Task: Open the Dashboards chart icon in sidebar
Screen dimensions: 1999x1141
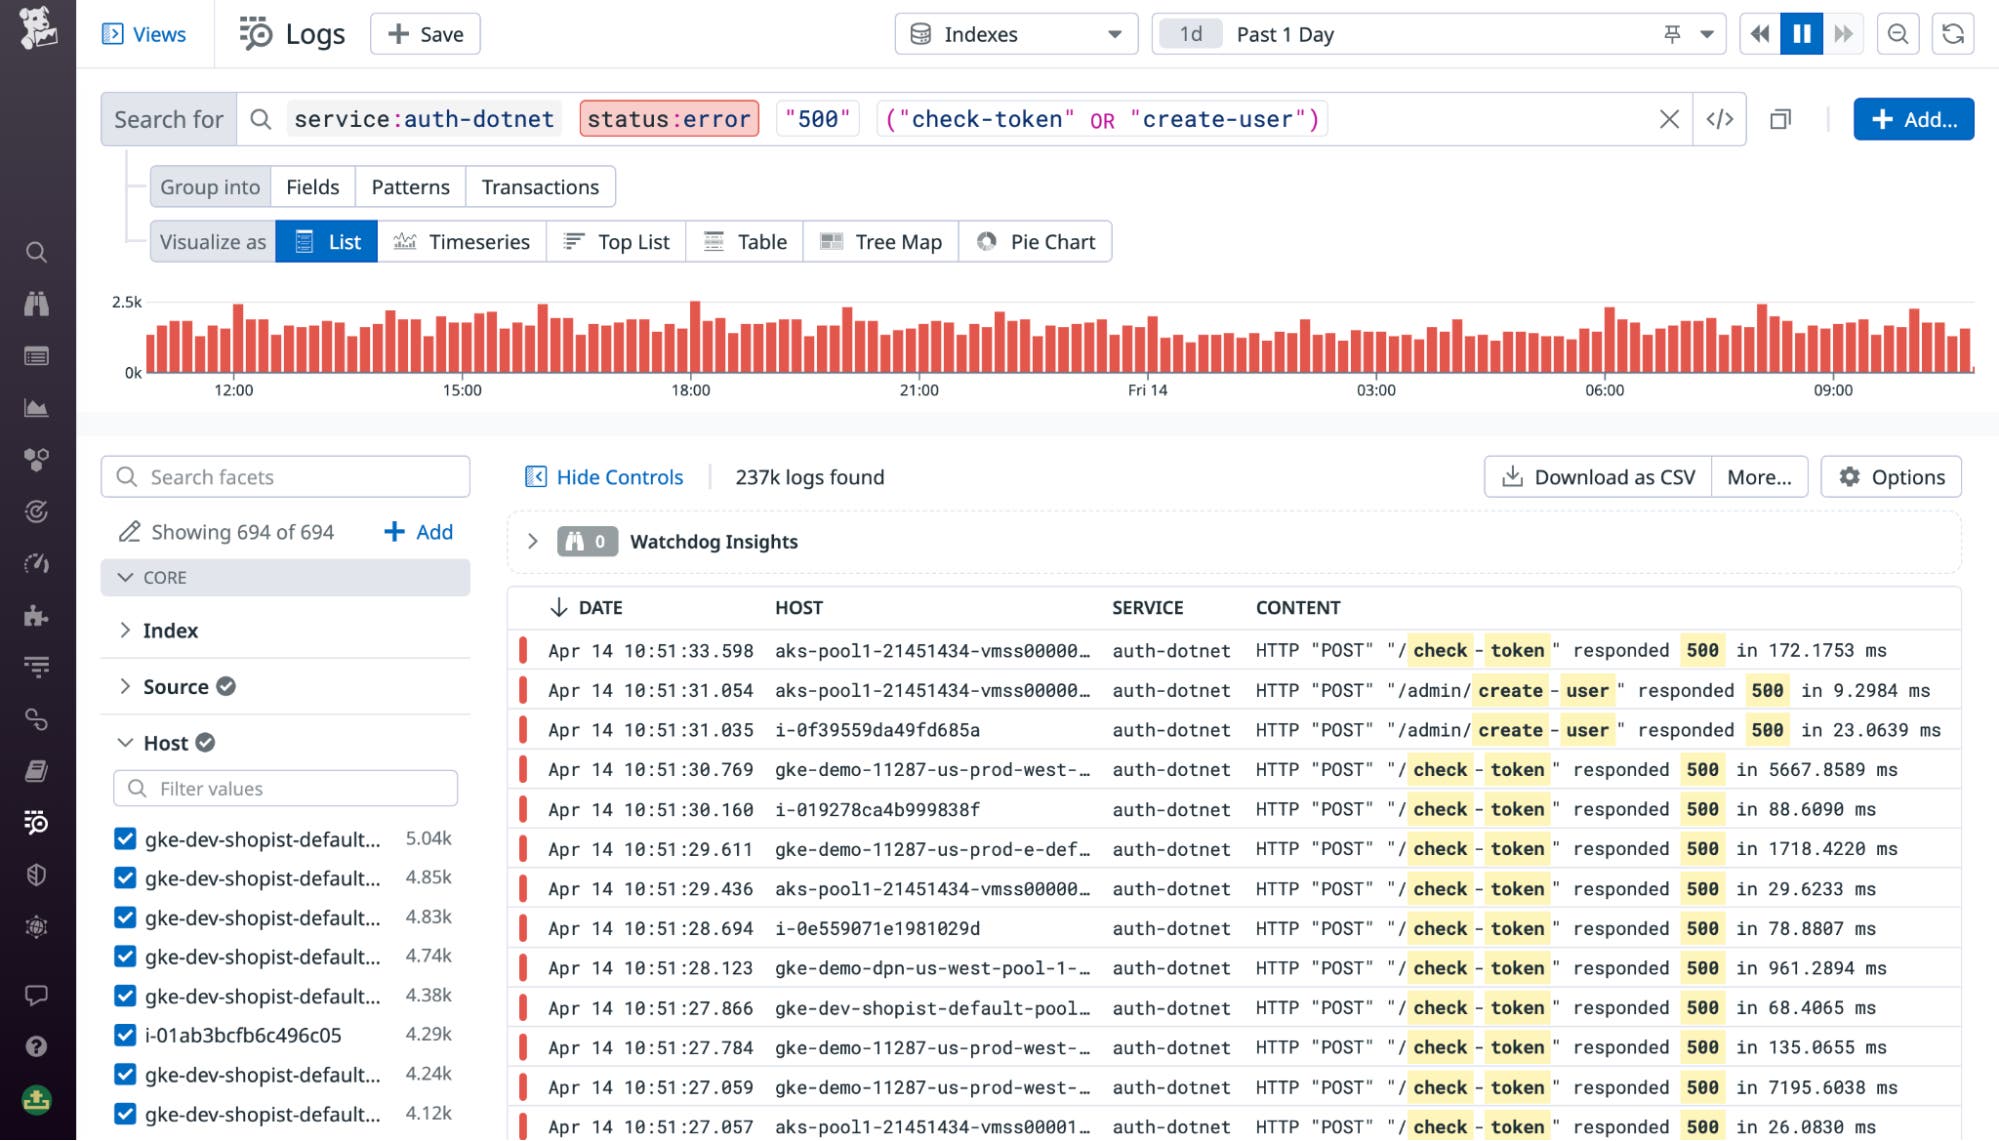Action: click(37, 408)
